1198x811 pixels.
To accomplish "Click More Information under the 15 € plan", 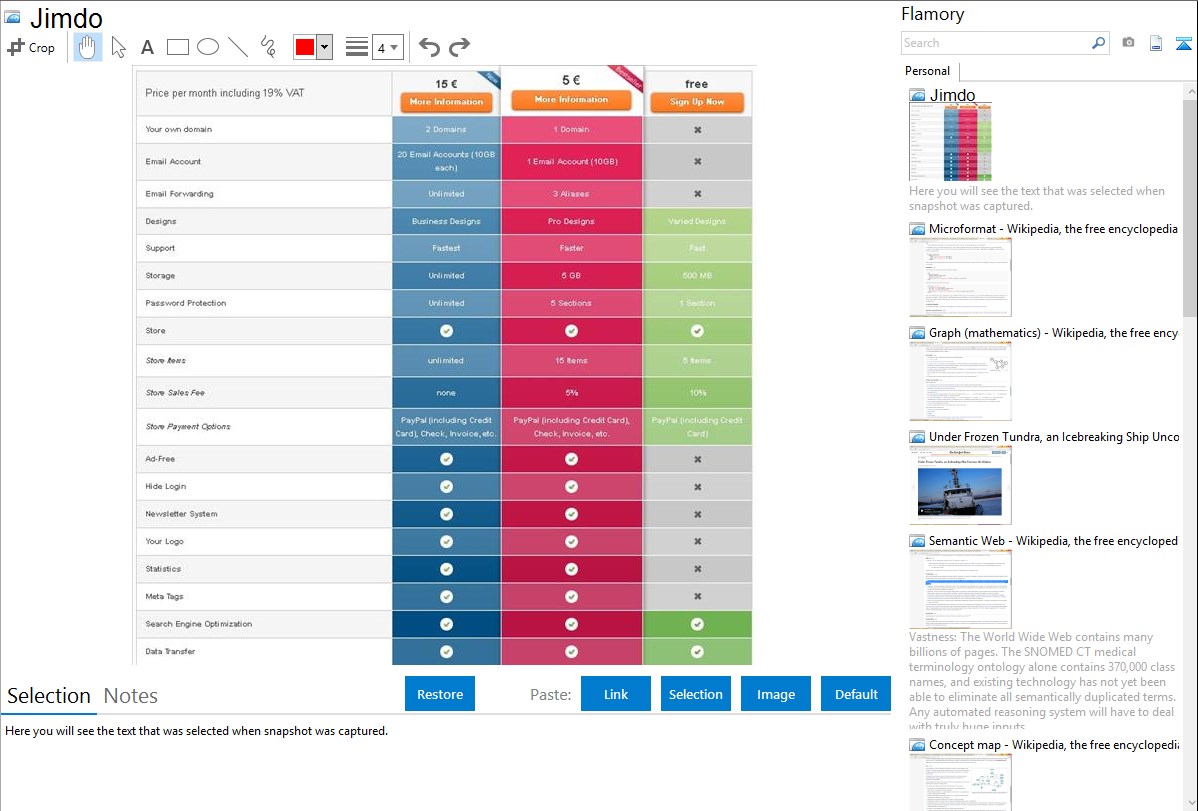I will coord(446,102).
